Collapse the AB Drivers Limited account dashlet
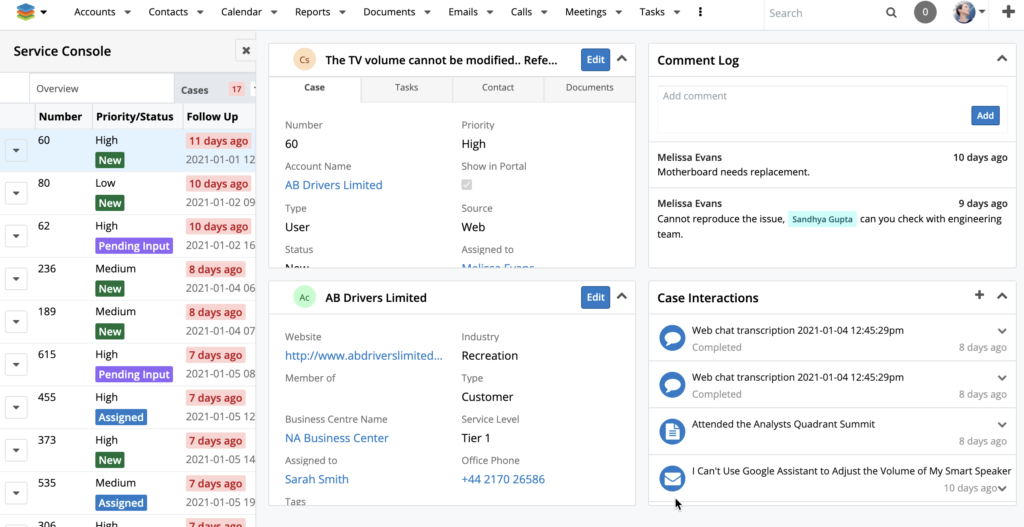Screen dimensions: 1024x527 pyautogui.click(x=622, y=296)
